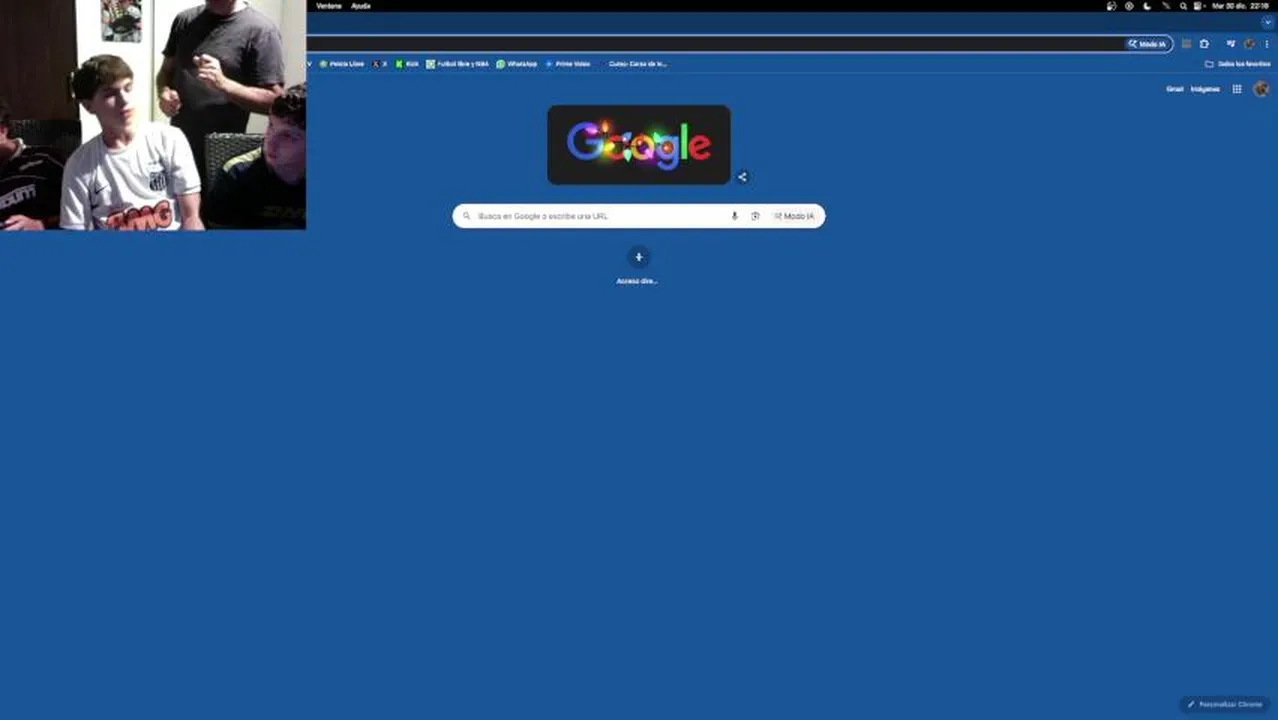
Task: Click the leftmost status icon in the menu bar
Action: pyautogui.click(x=1111, y=6)
